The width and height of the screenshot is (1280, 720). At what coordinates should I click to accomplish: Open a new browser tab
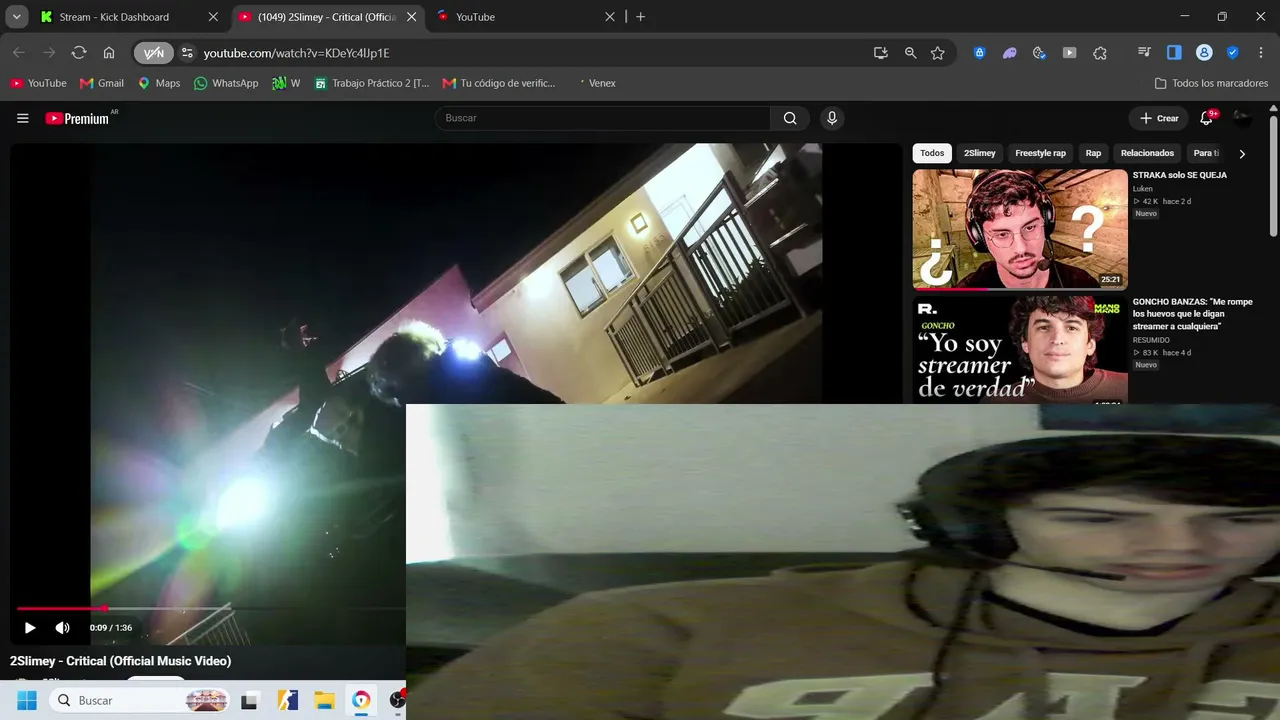point(641,17)
